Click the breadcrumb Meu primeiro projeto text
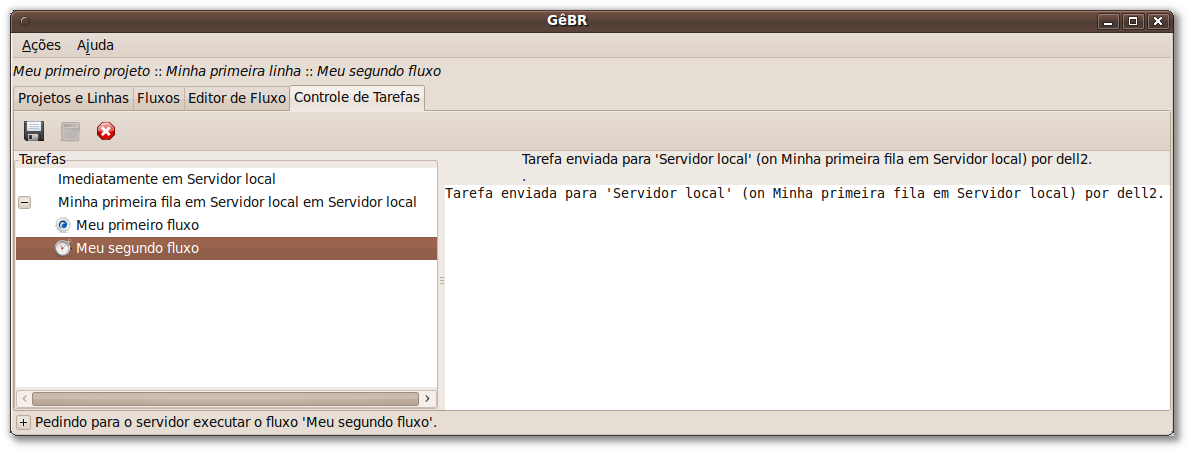This screenshot has height=453, width=1191. [82, 71]
